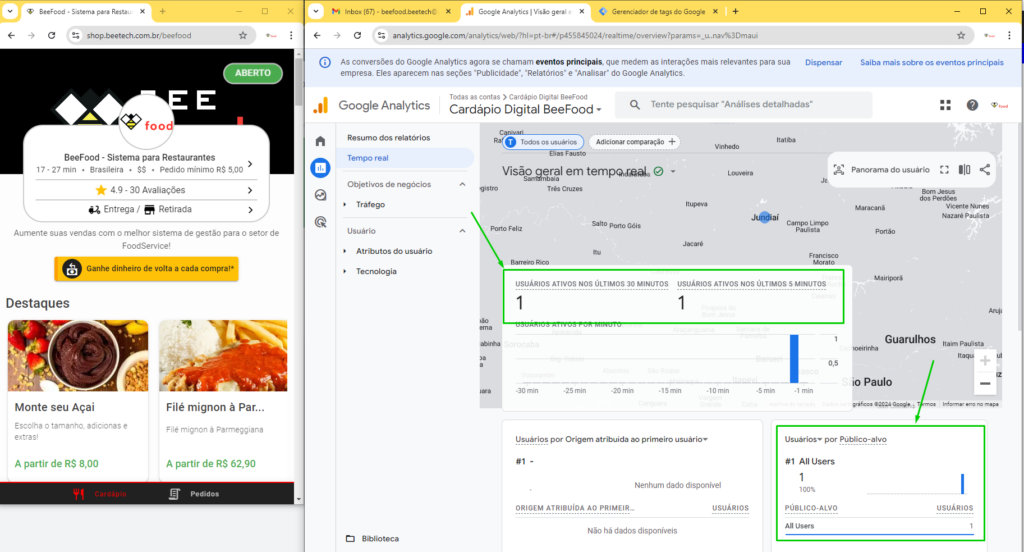The width and height of the screenshot is (1024, 552).
Task: Click the Google apps grid icon
Action: pos(945,105)
